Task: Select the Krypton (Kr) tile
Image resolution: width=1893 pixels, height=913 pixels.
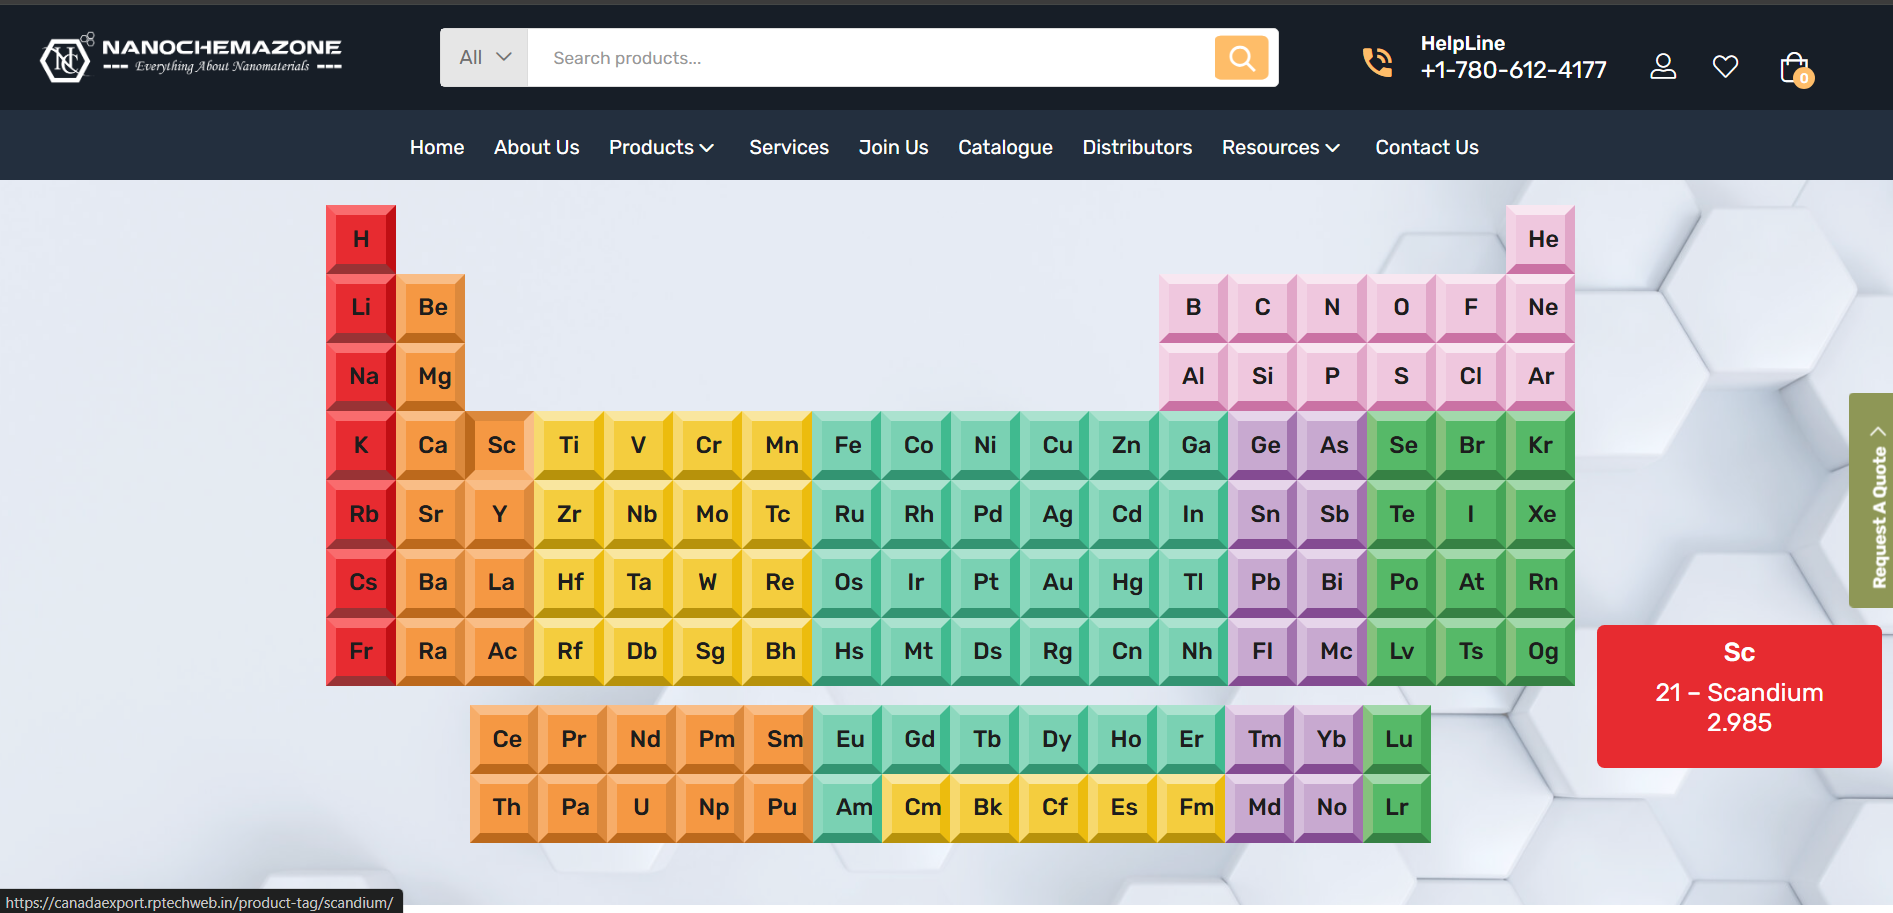Action: click(1541, 446)
